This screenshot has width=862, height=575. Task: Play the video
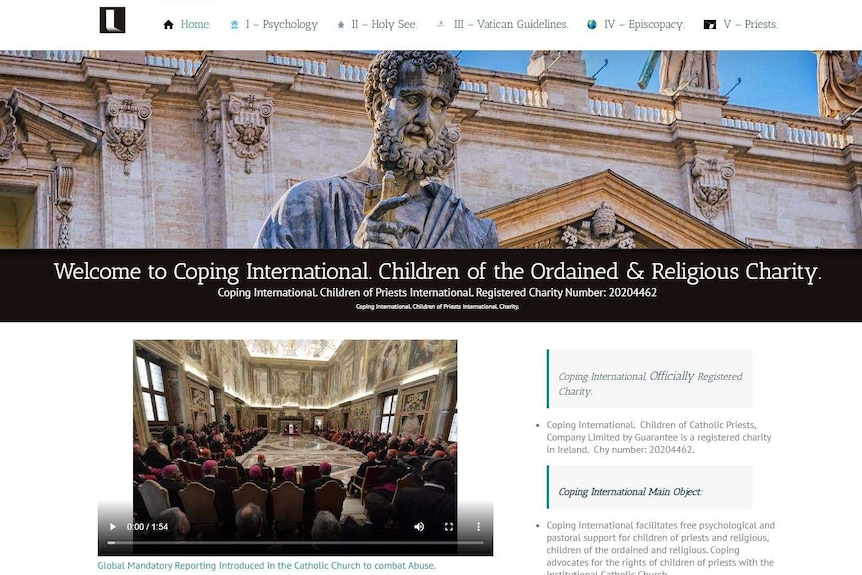click(x=113, y=527)
